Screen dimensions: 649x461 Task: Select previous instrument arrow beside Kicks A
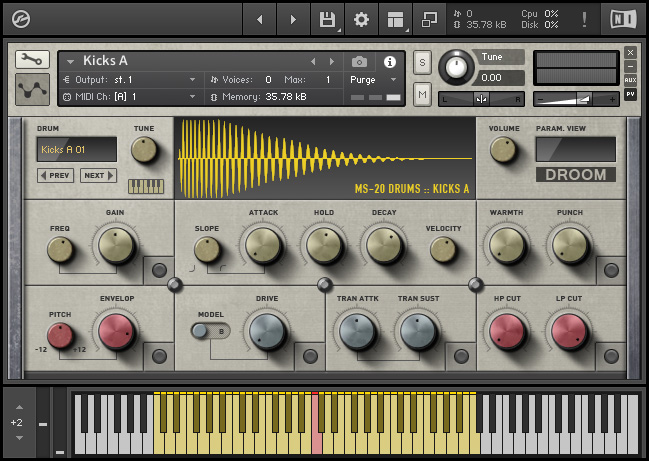(x=313, y=62)
